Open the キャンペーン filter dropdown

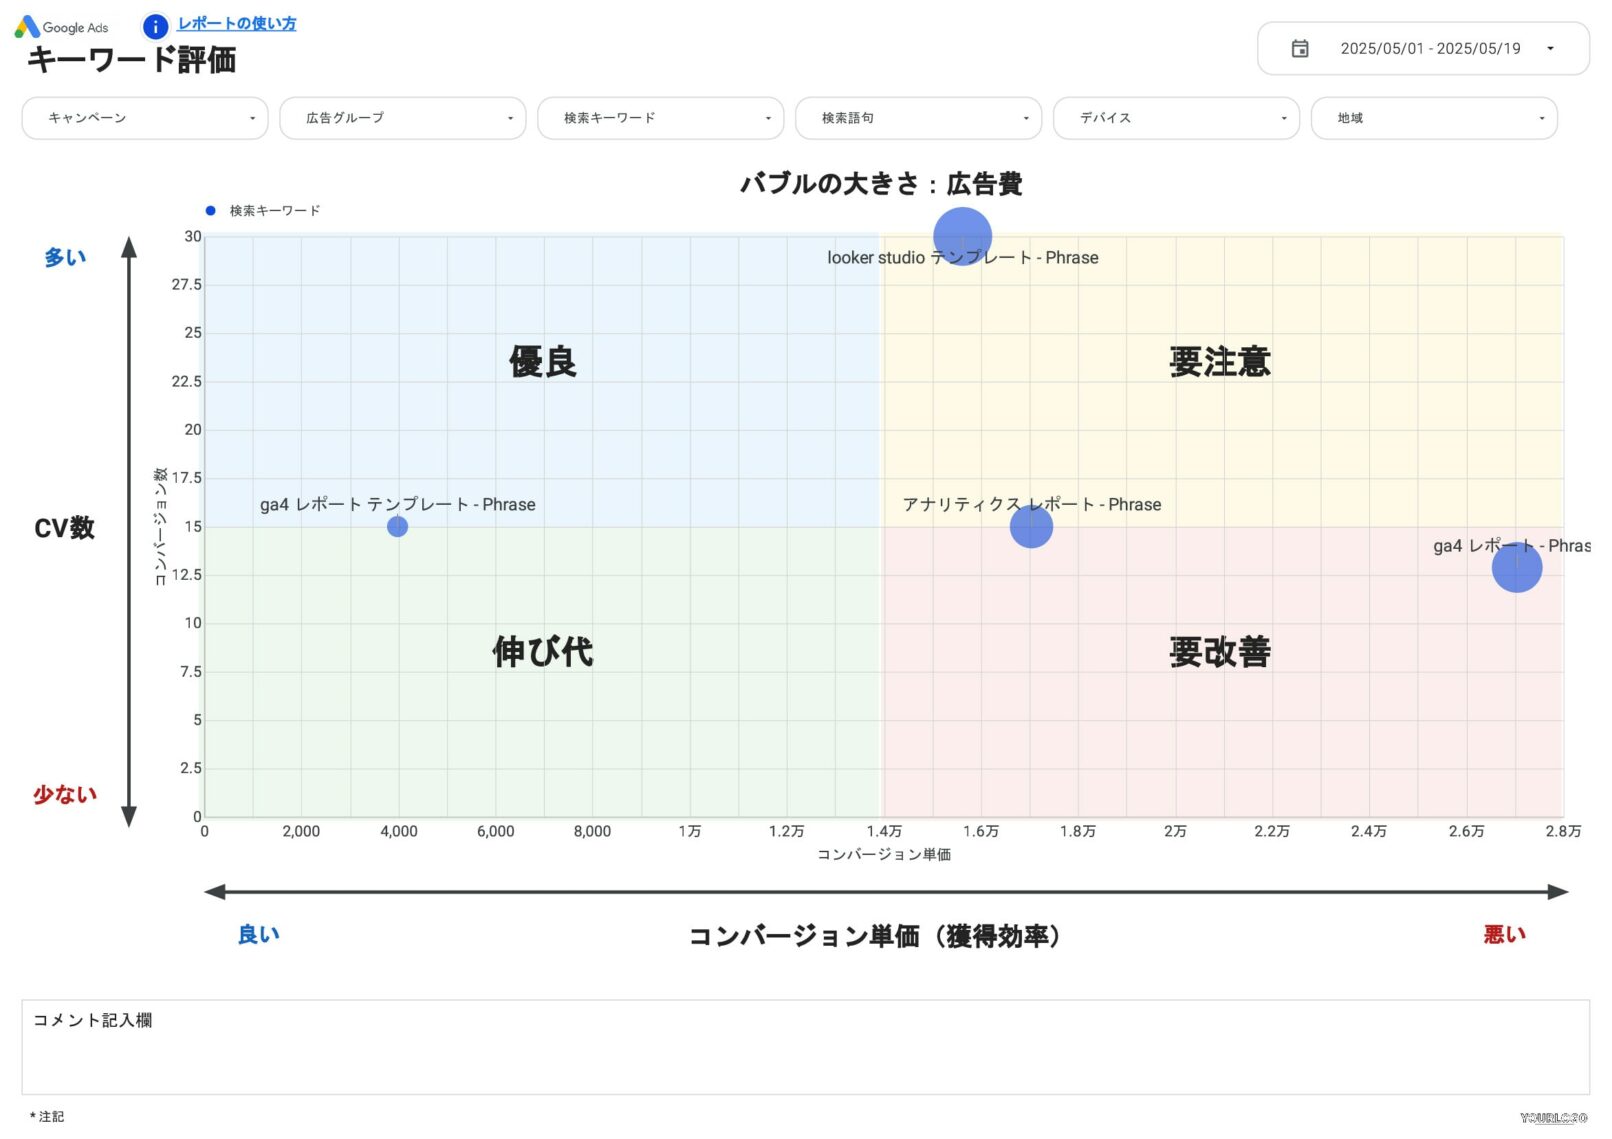144,118
